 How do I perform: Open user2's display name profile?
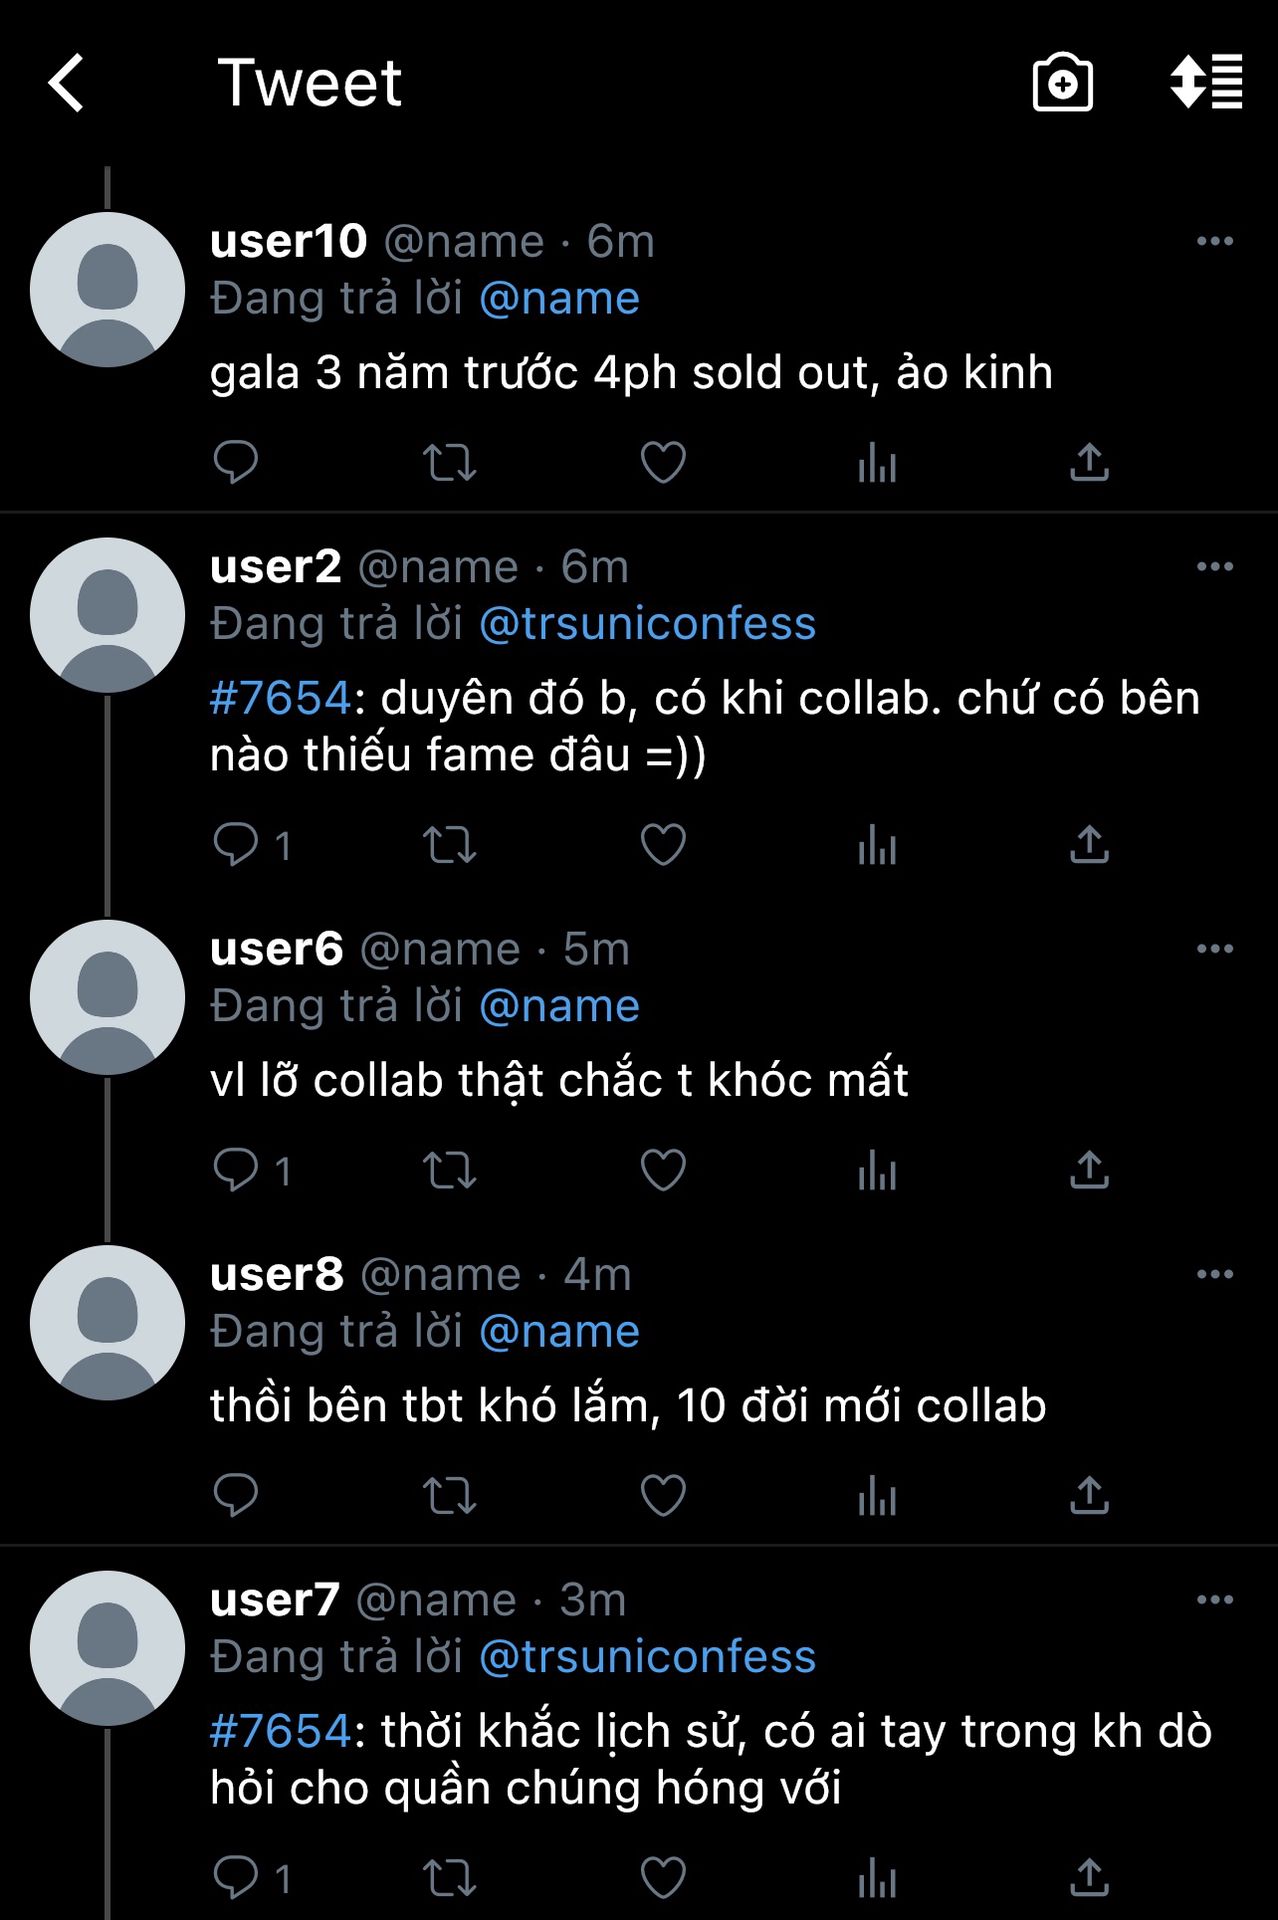[x=276, y=567]
